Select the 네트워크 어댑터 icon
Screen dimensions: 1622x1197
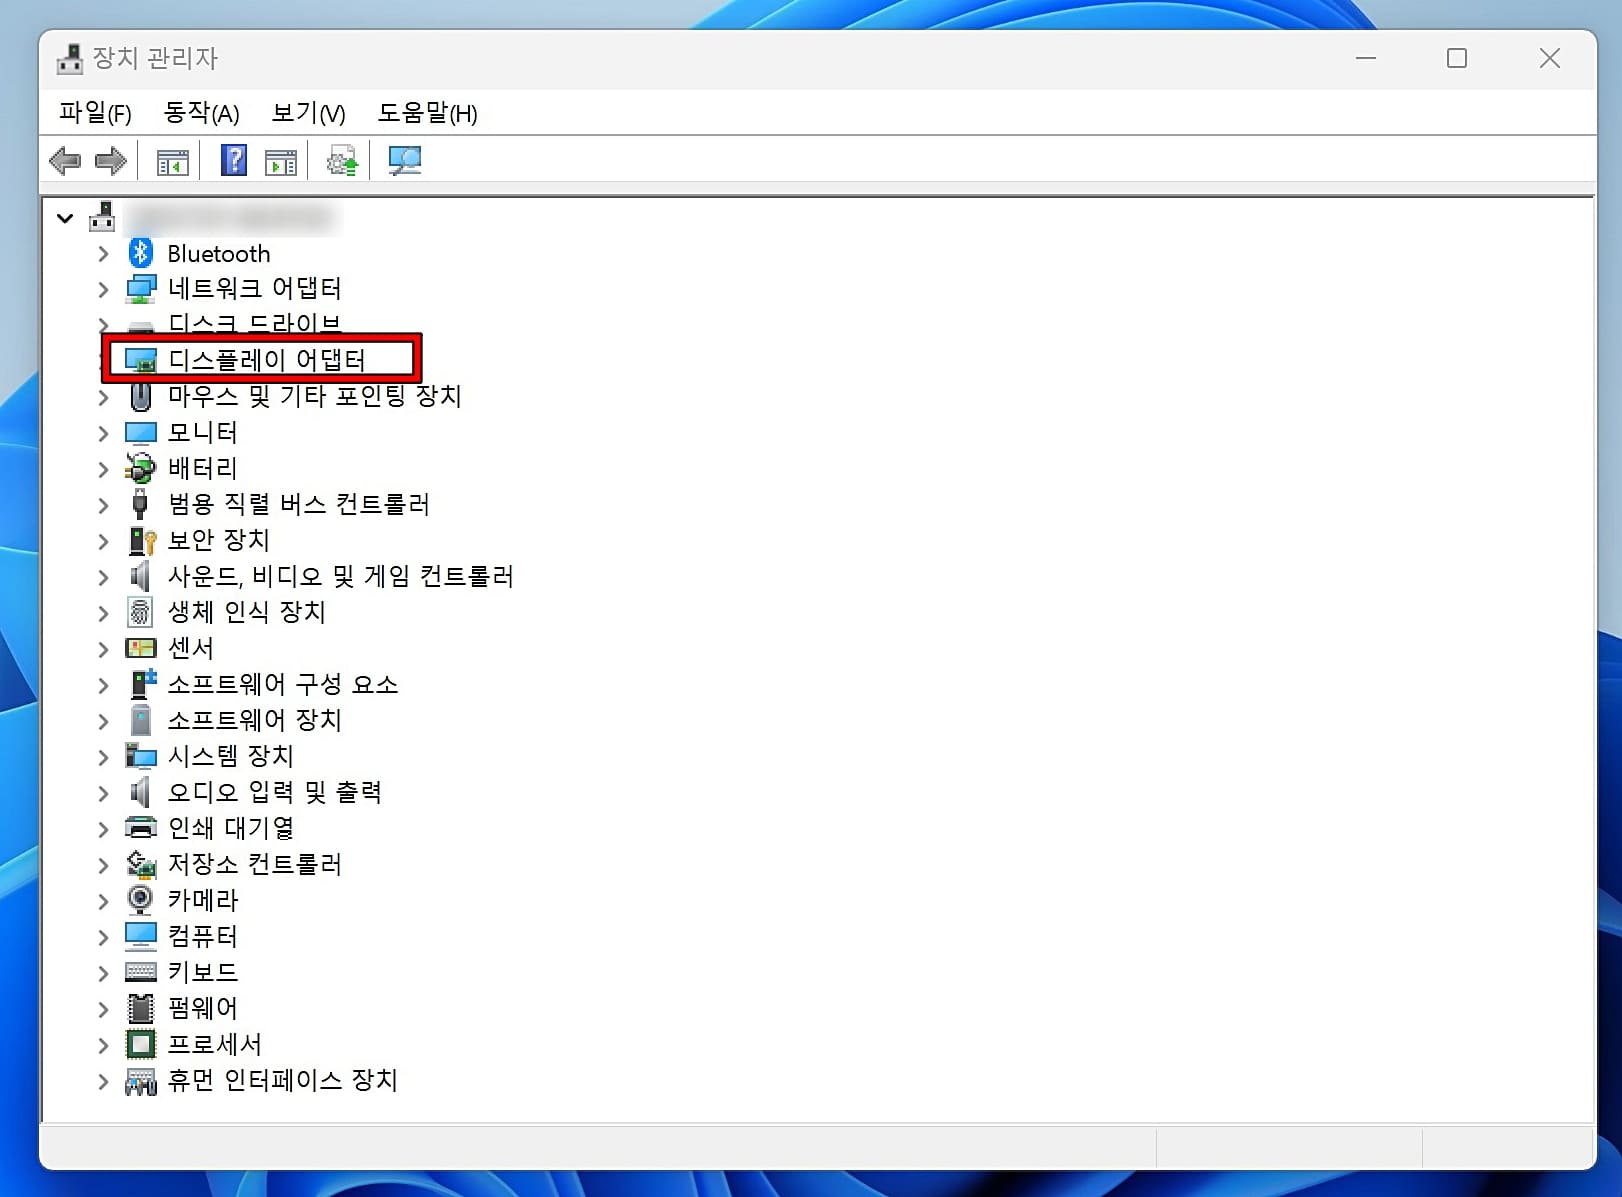point(141,289)
